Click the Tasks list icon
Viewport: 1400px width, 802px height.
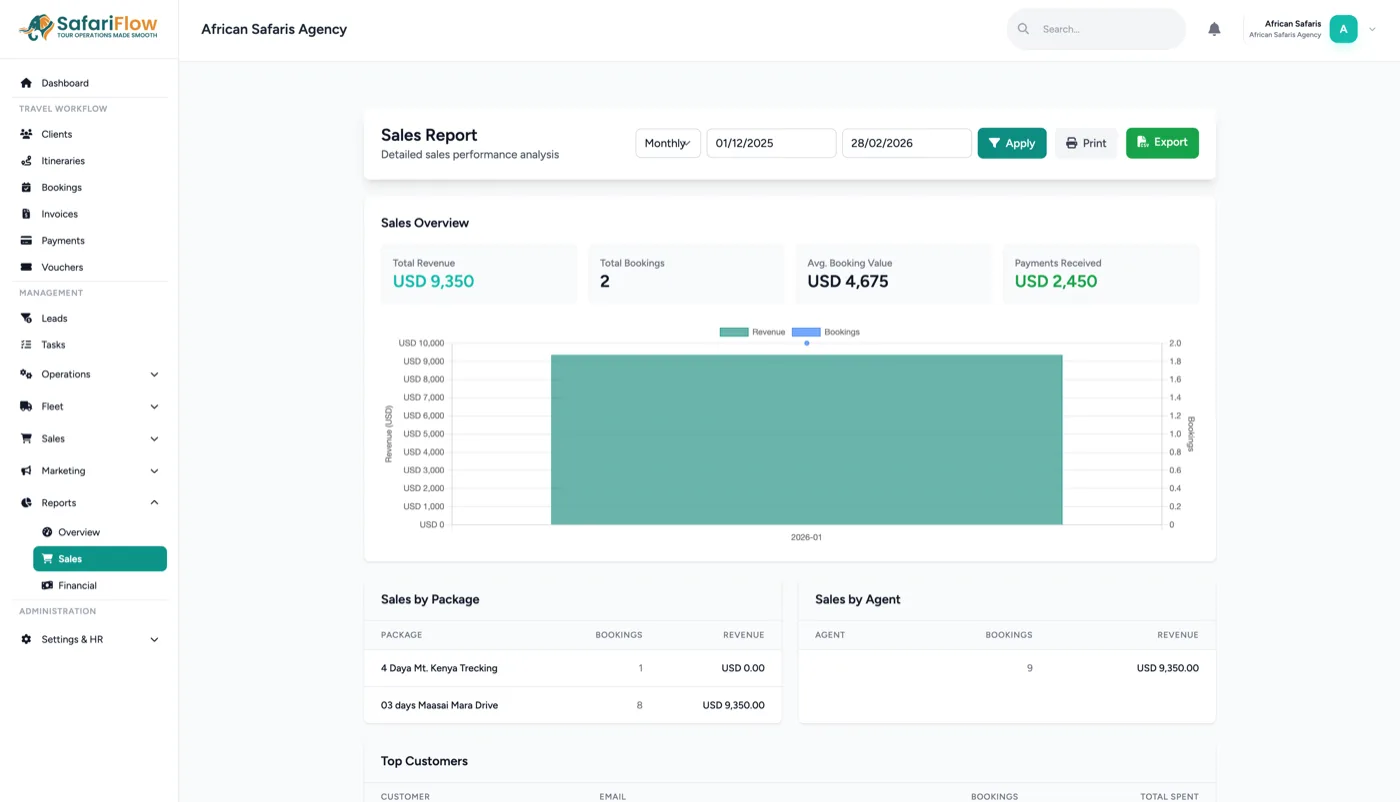(x=26, y=345)
